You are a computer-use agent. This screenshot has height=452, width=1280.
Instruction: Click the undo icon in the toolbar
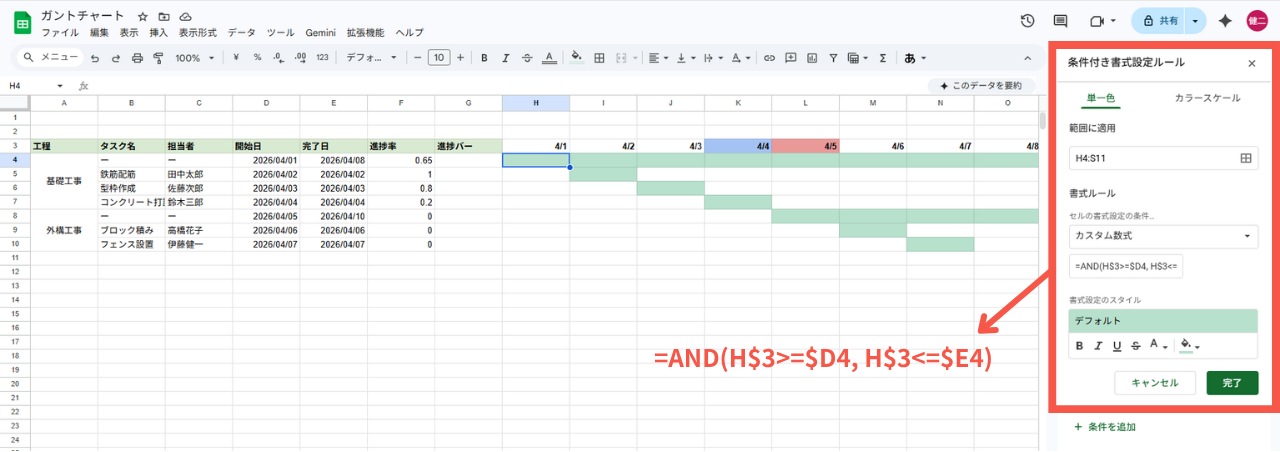[95, 58]
